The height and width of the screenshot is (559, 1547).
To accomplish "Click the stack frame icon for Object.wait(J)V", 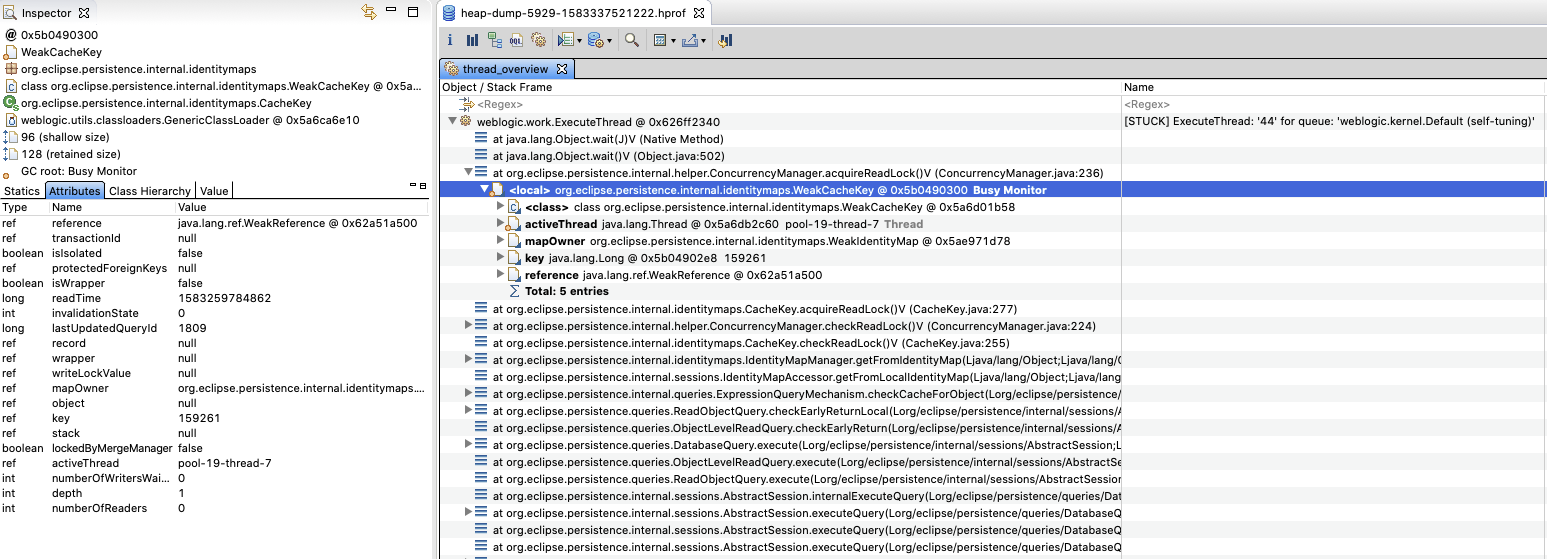I will coord(482,139).
